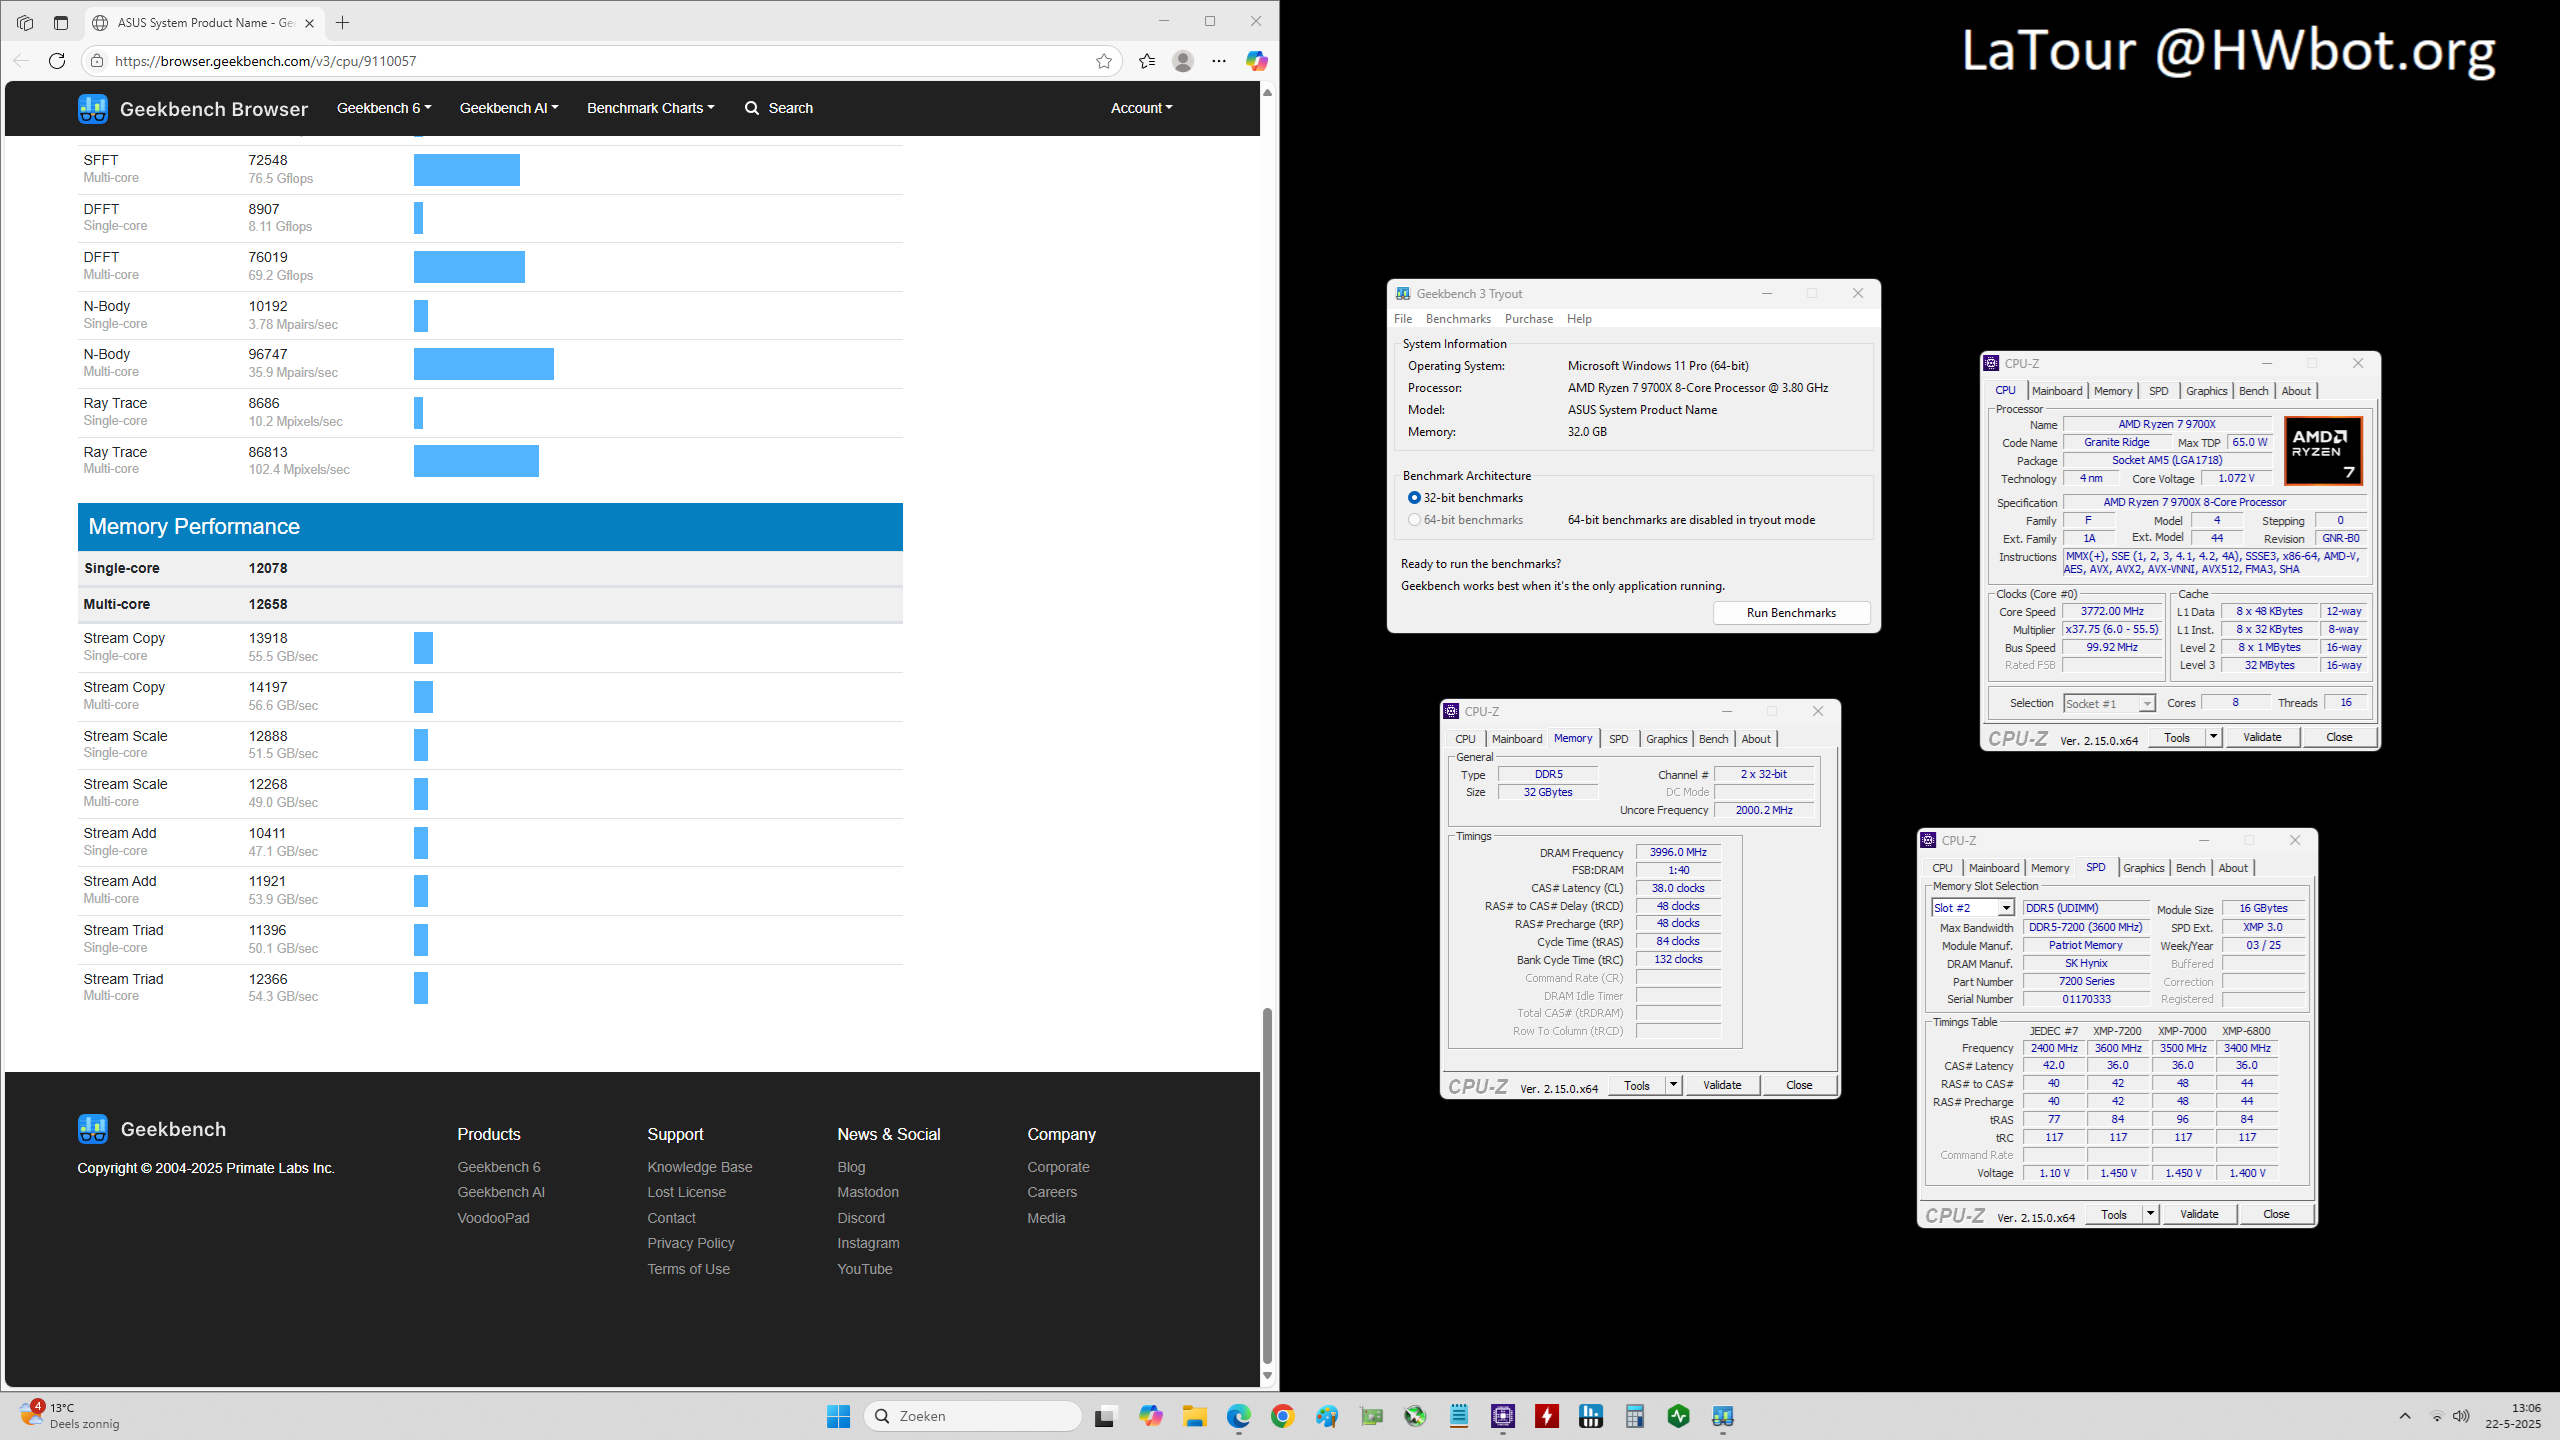Expand the Geekbench 6 dropdown menu
Image resolution: width=2560 pixels, height=1440 pixels.
(x=384, y=108)
